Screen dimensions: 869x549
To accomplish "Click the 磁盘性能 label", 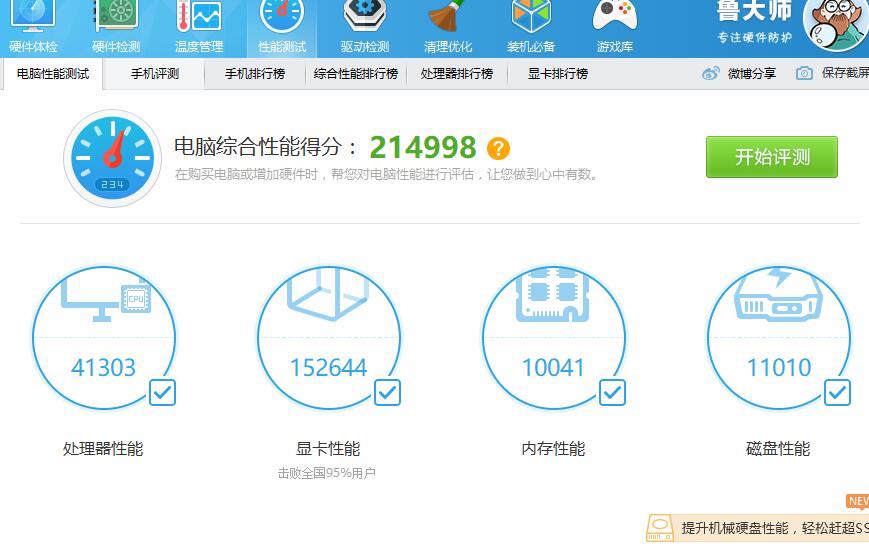I will (778, 449).
